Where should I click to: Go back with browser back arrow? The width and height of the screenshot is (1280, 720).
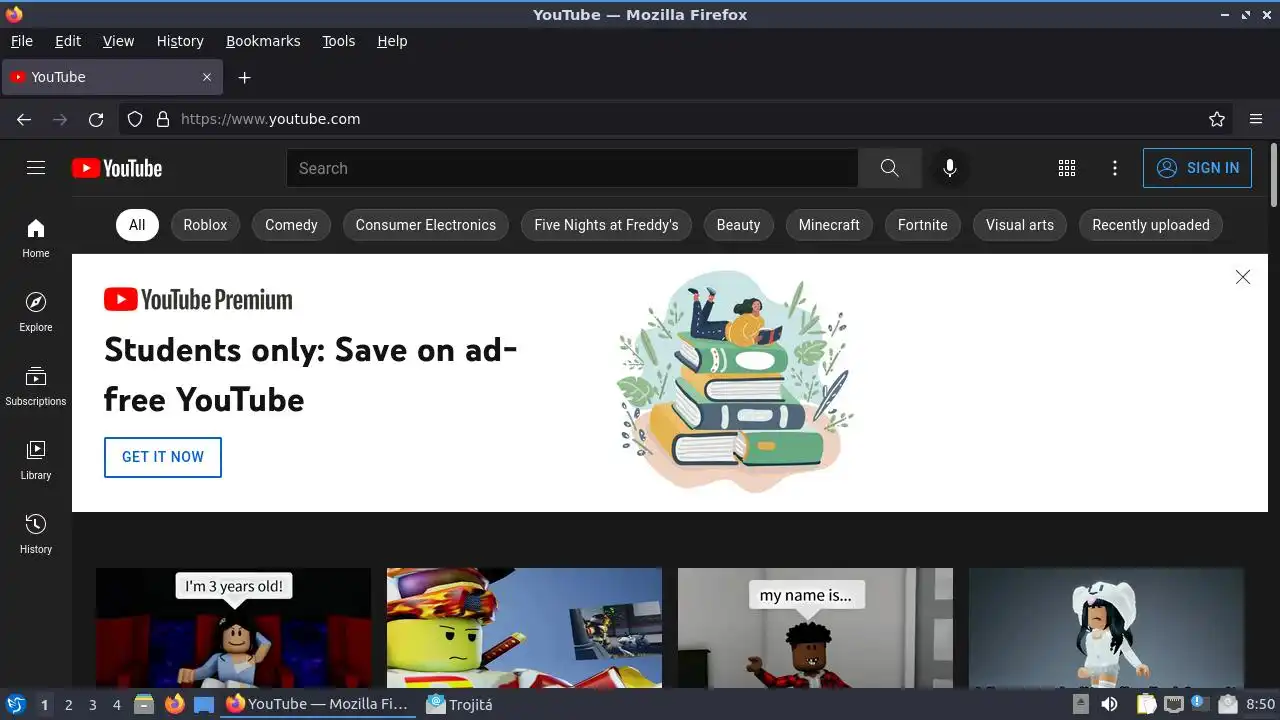tap(24, 119)
